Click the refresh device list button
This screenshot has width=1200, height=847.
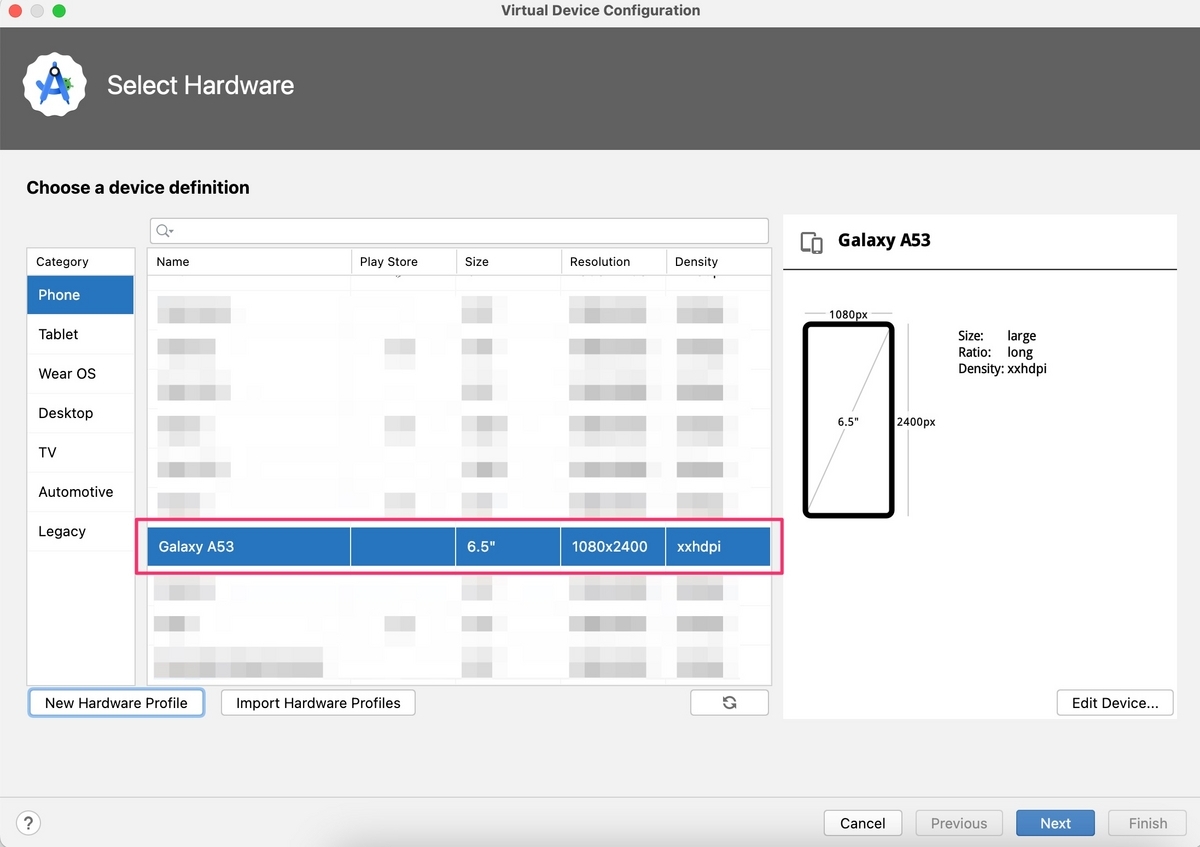tap(729, 703)
